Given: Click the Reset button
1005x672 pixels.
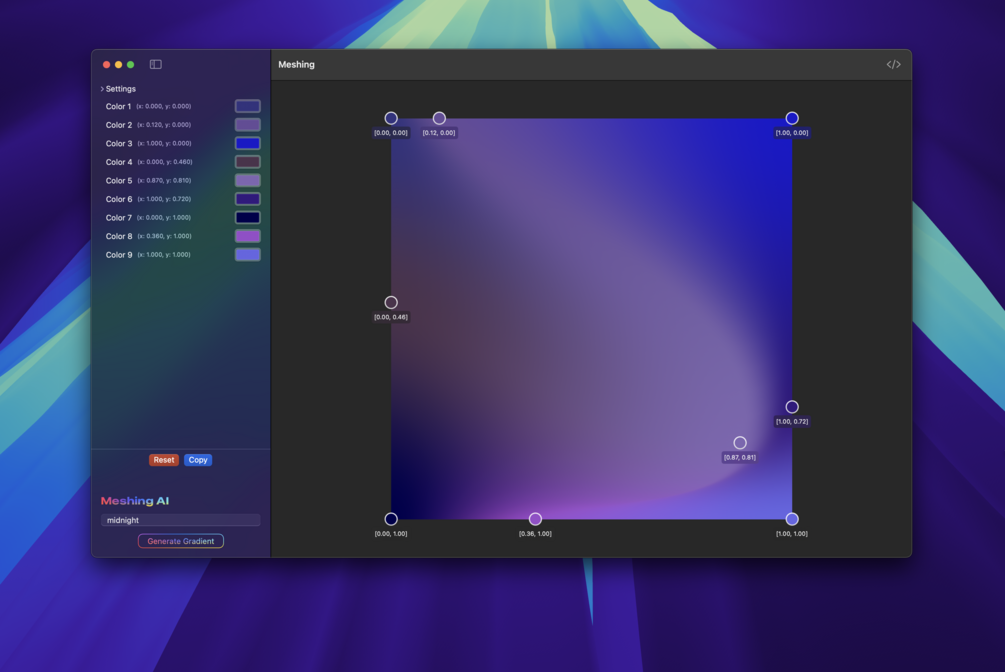Looking at the screenshot, I should pos(163,460).
